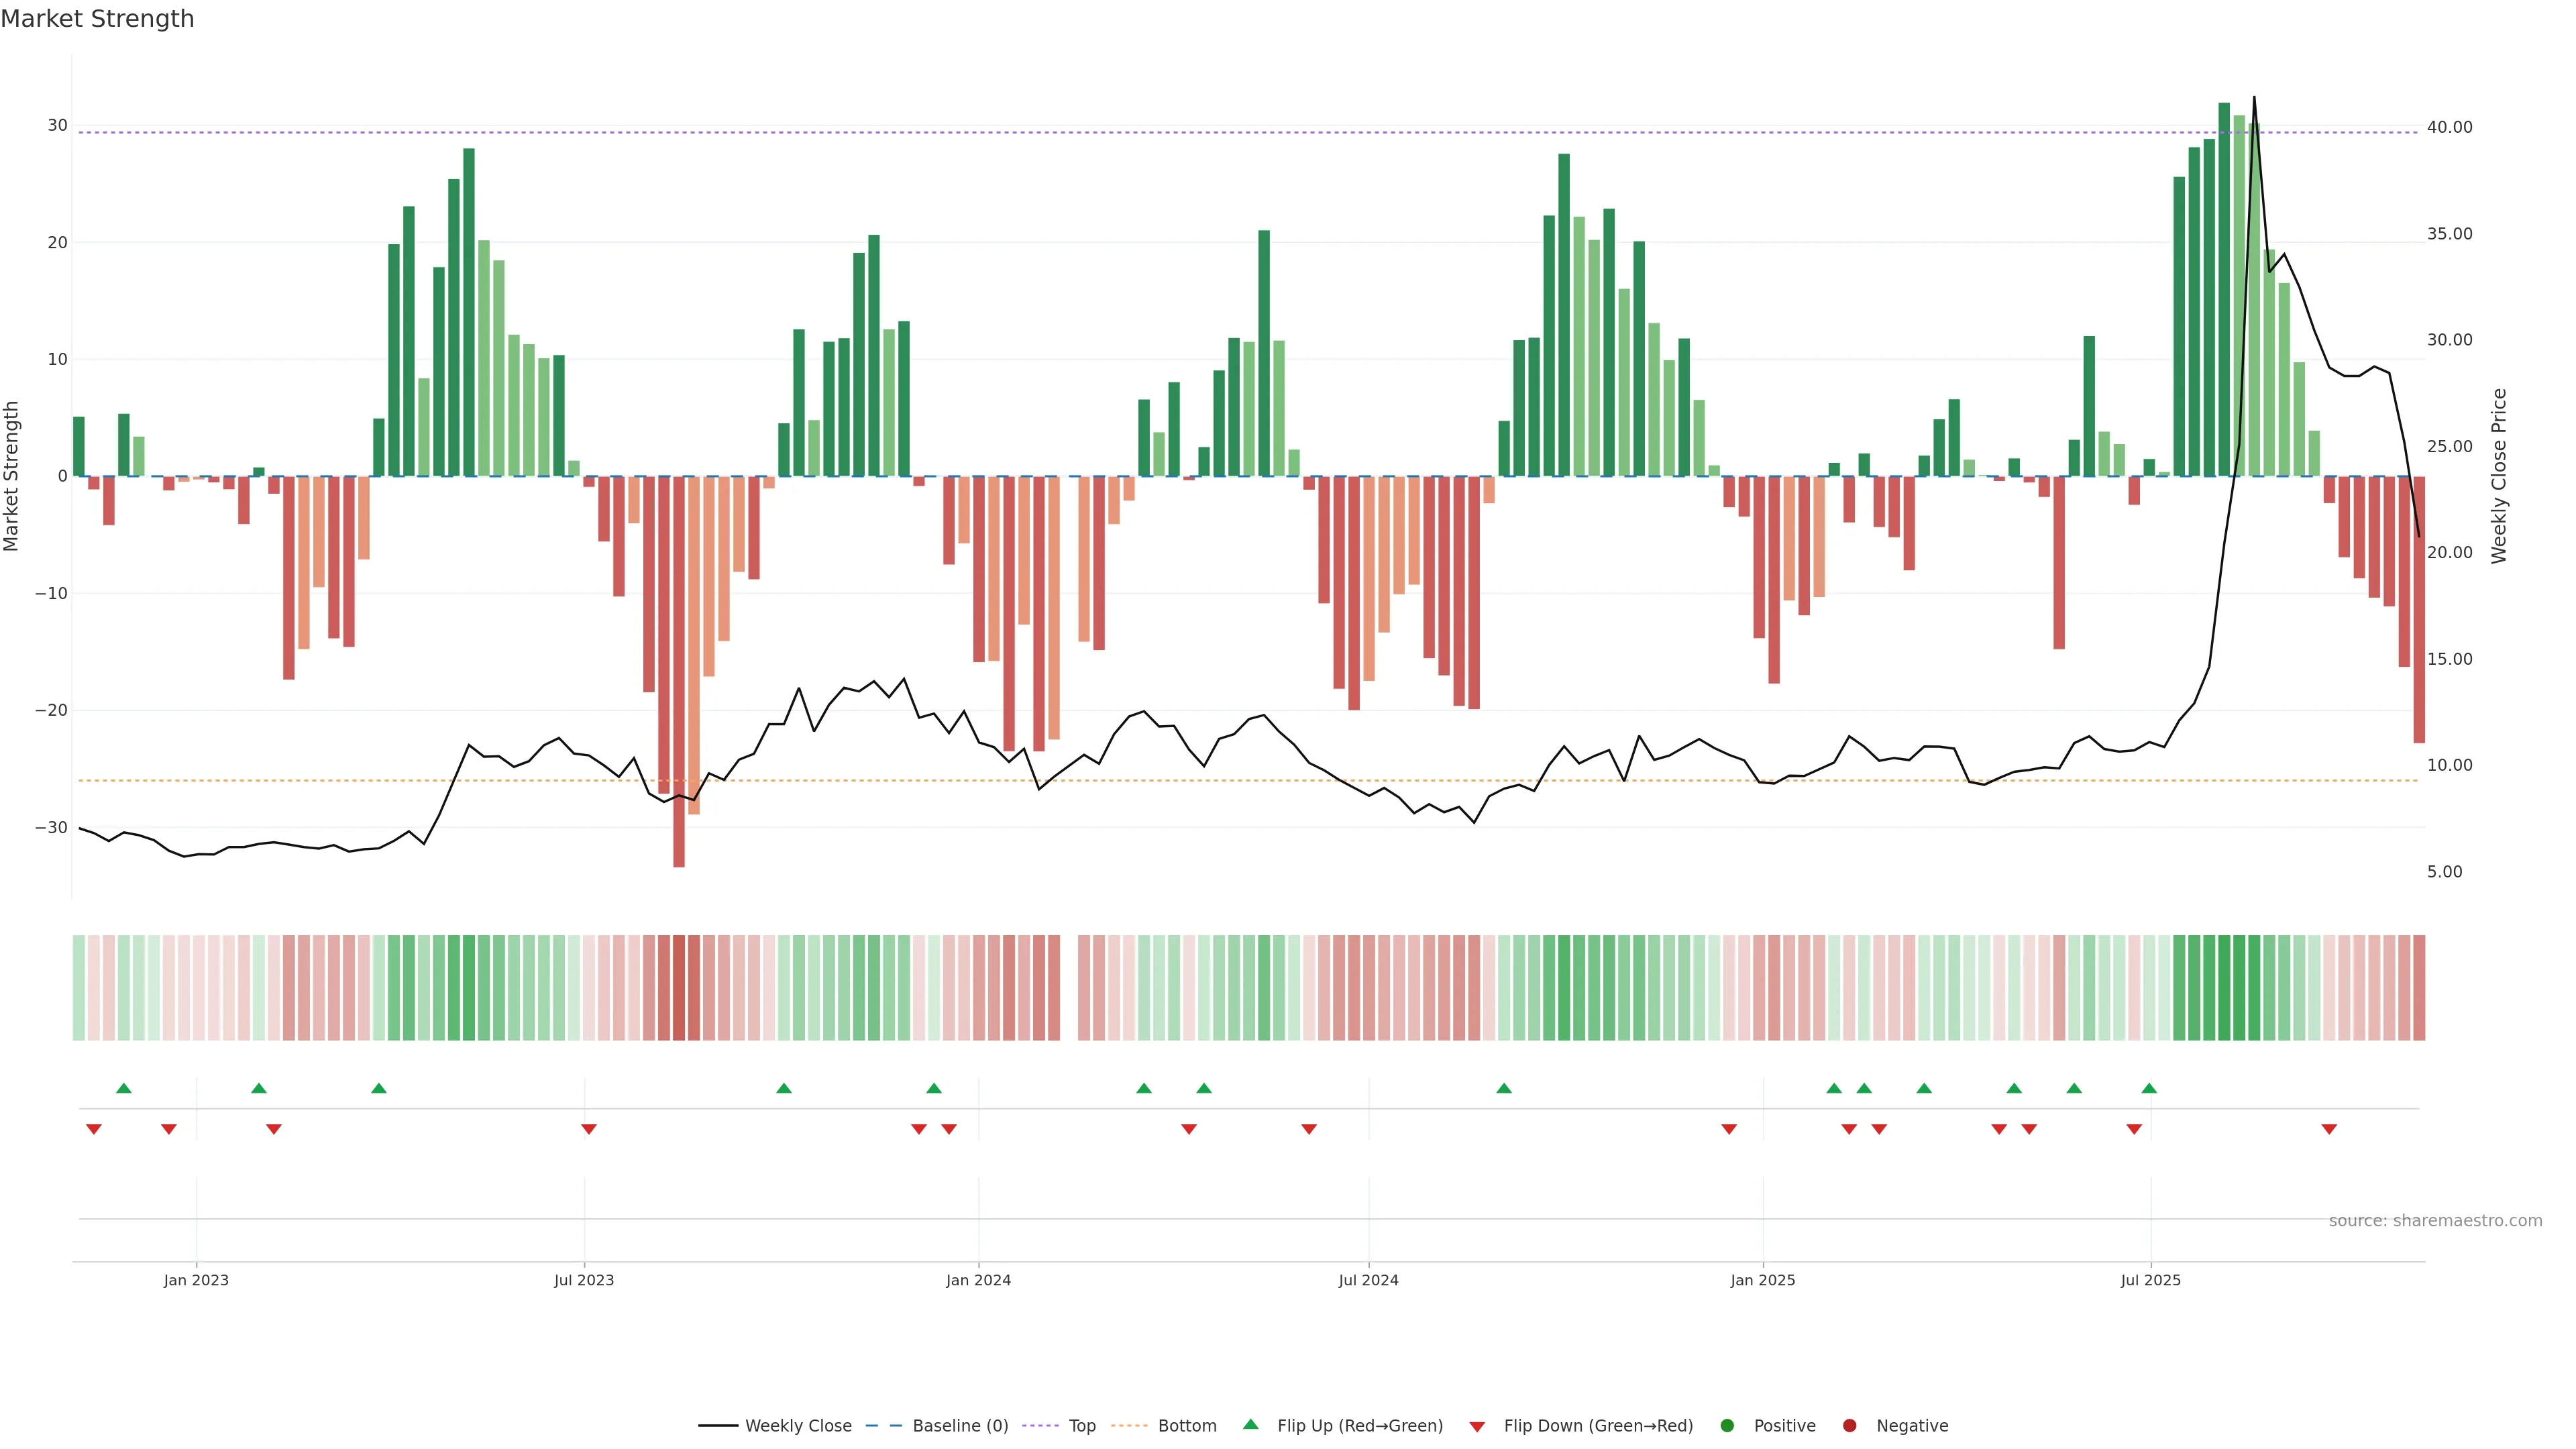2576x1449 pixels.
Task: Click the source: sharemaestro.com text
Action: click(x=2435, y=1221)
